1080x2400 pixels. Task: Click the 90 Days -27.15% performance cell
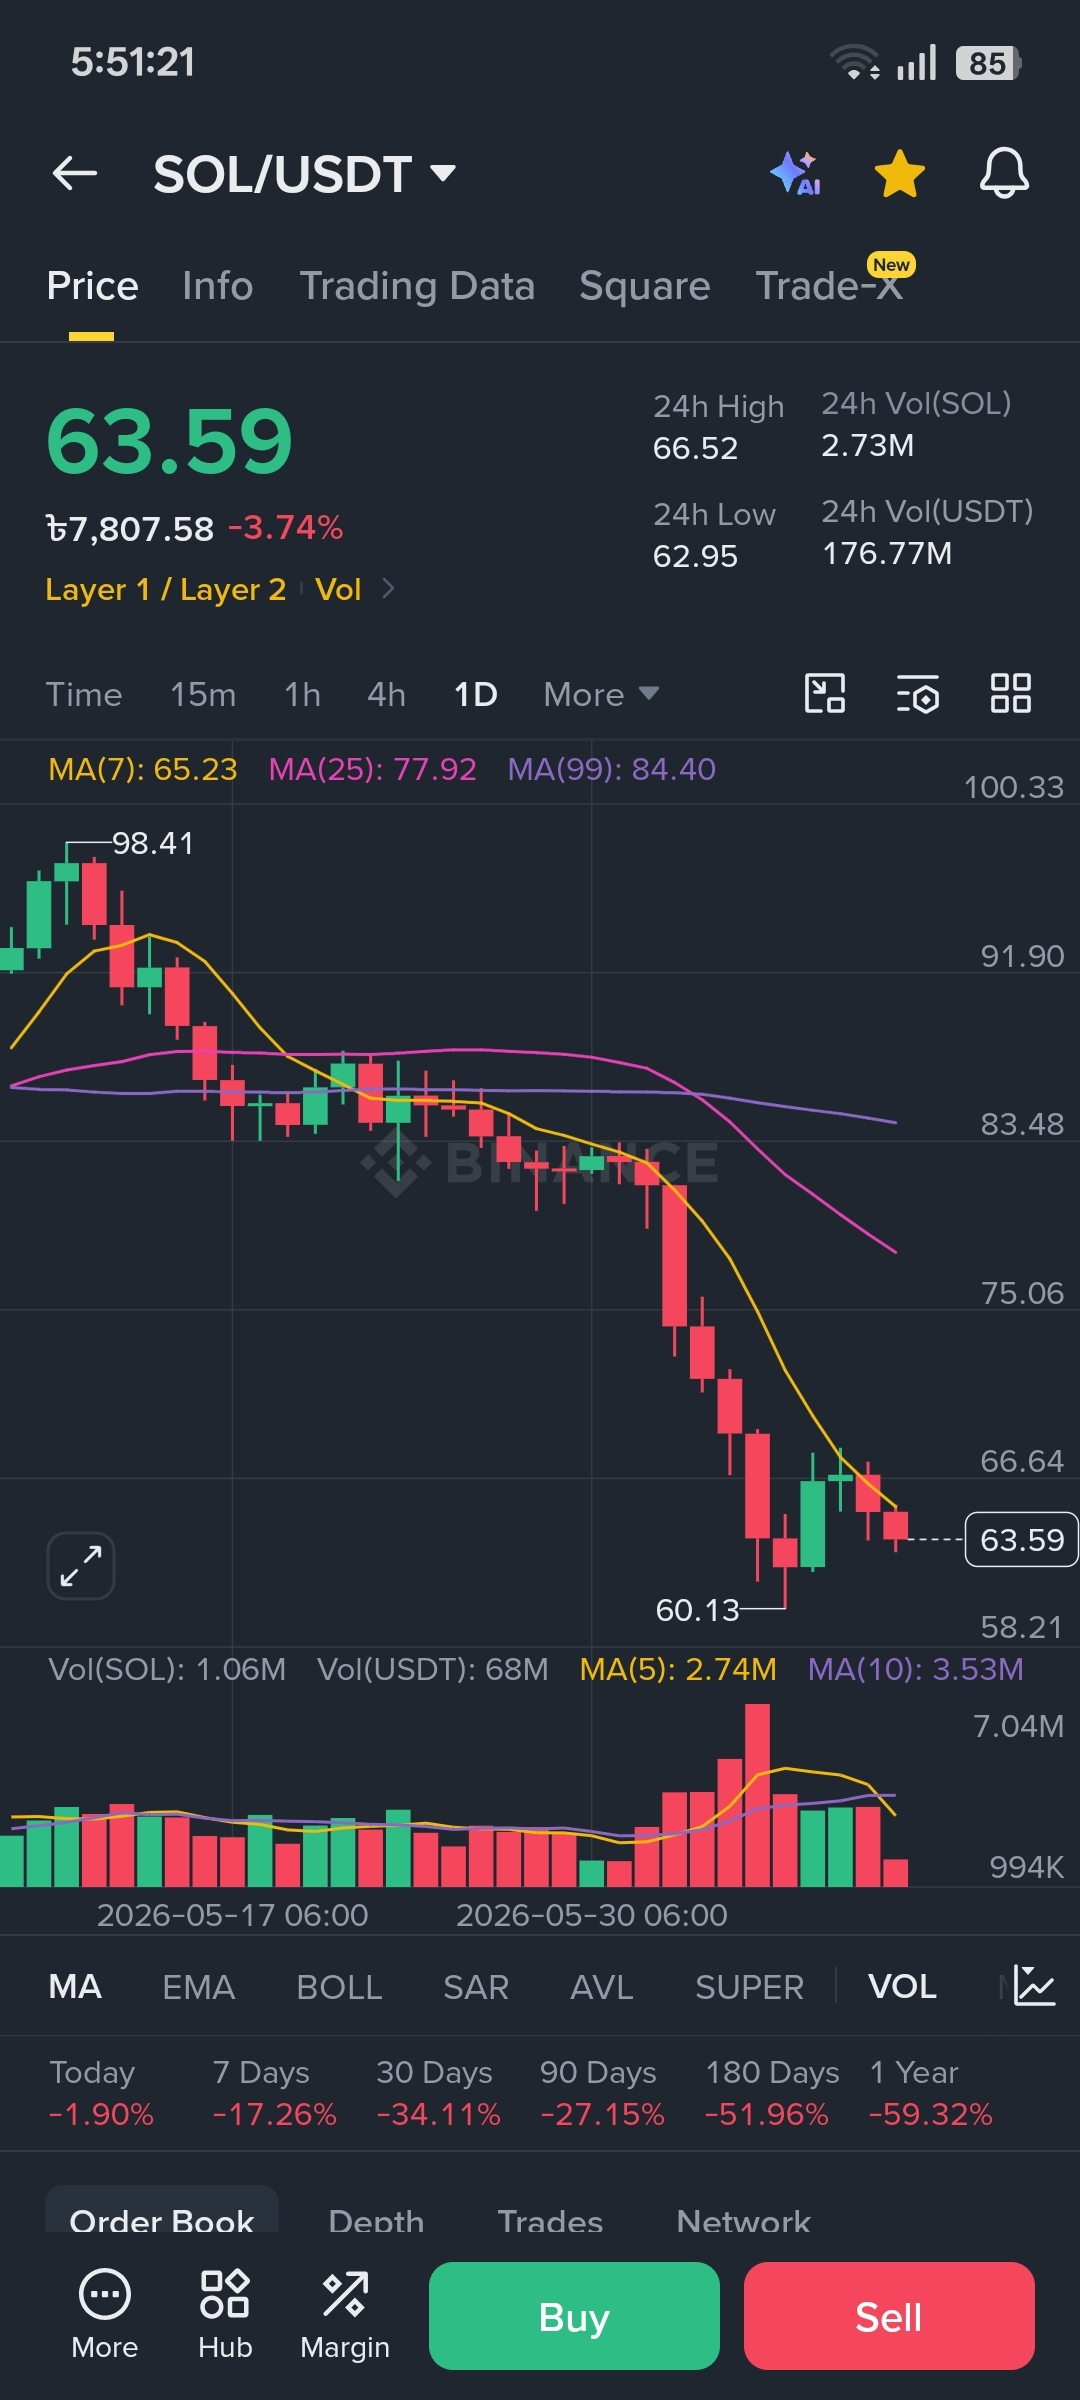coord(602,2093)
